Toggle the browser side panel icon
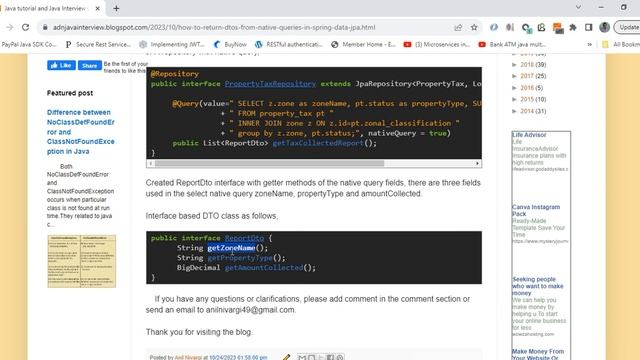 point(589,27)
